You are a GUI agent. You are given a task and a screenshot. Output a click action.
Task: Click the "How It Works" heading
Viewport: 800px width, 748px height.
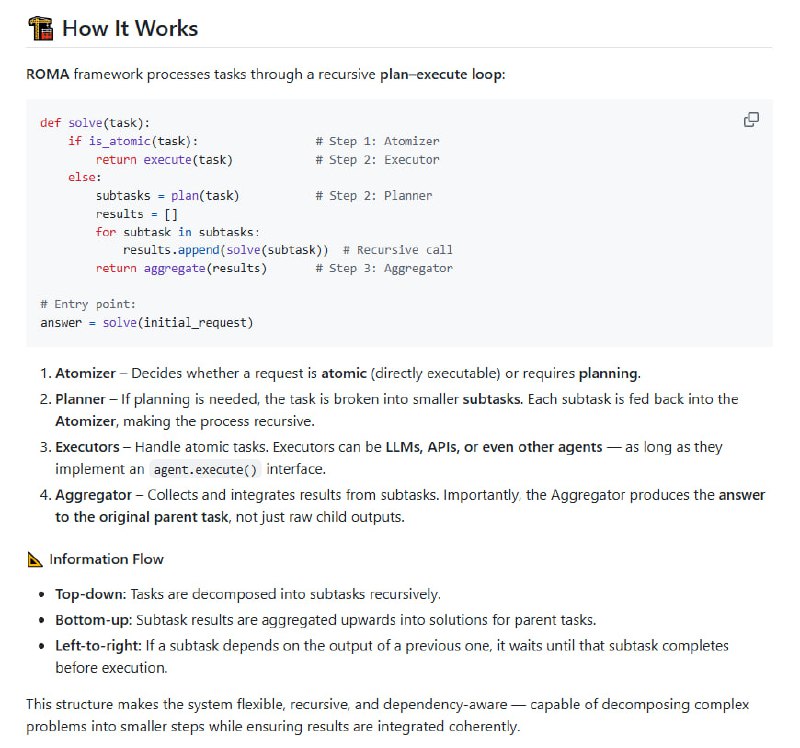[x=130, y=28]
